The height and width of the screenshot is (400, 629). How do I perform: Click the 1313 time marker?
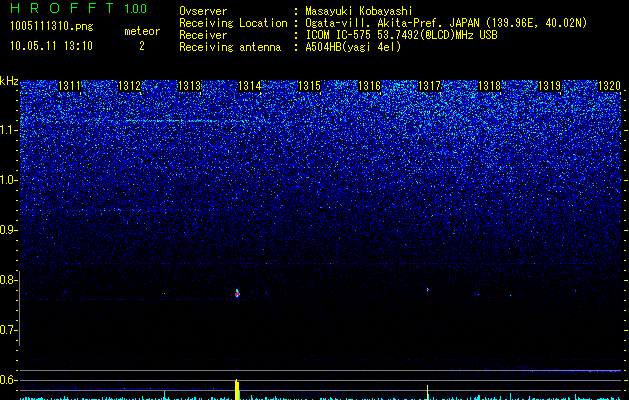(189, 86)
